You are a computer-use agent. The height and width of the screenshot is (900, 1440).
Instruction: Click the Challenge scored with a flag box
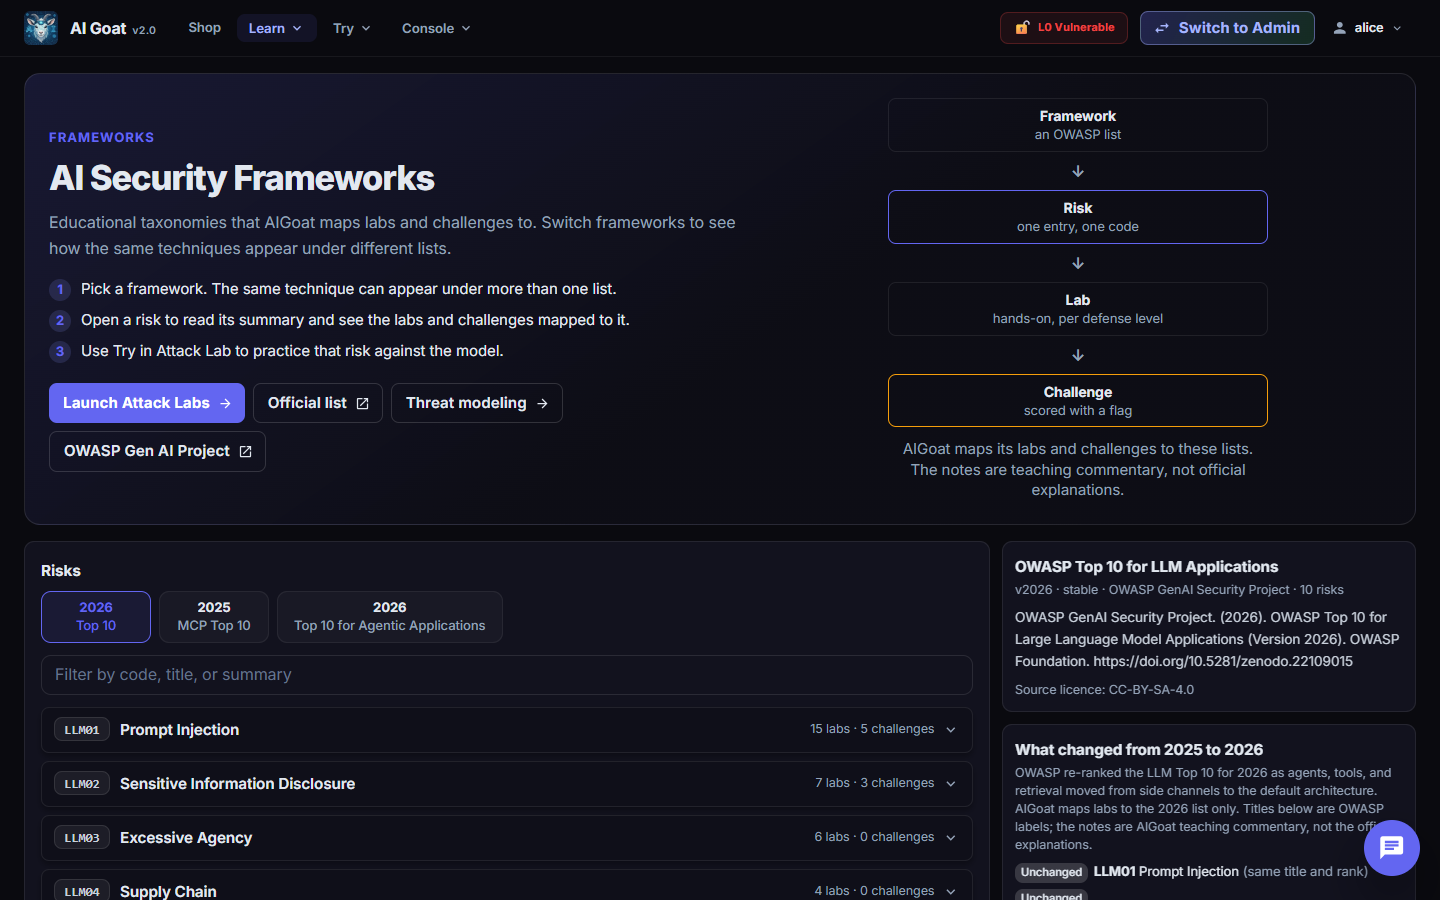coord(1078,401)
